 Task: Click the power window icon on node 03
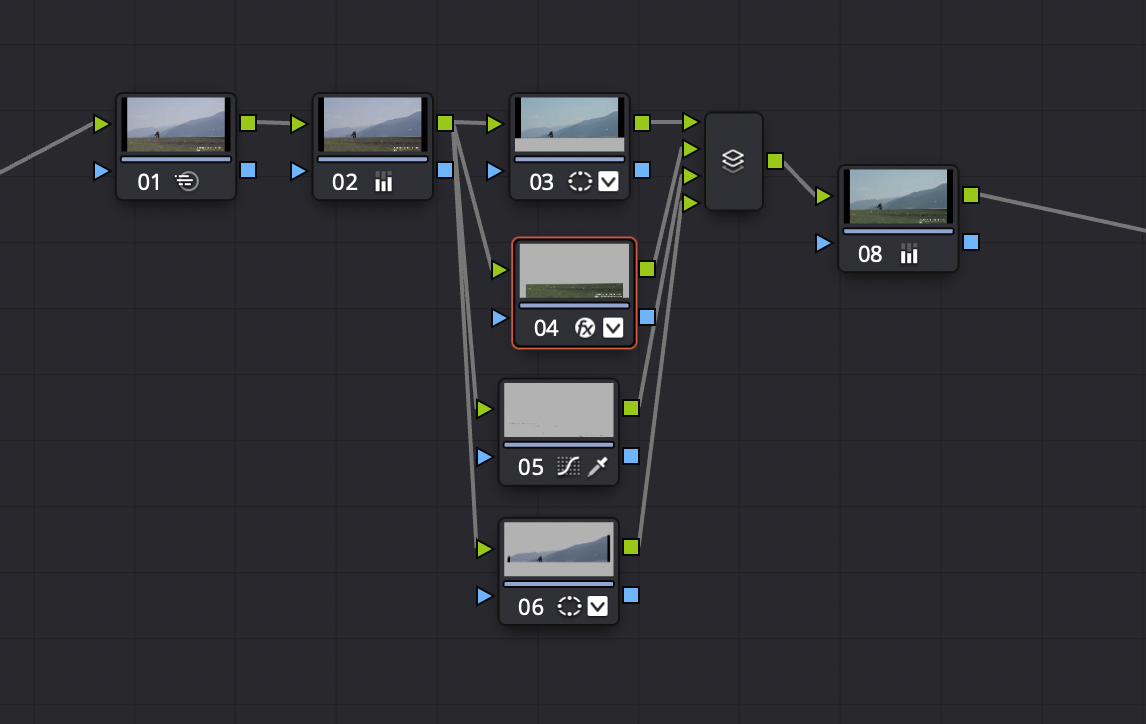click(579, 182)
